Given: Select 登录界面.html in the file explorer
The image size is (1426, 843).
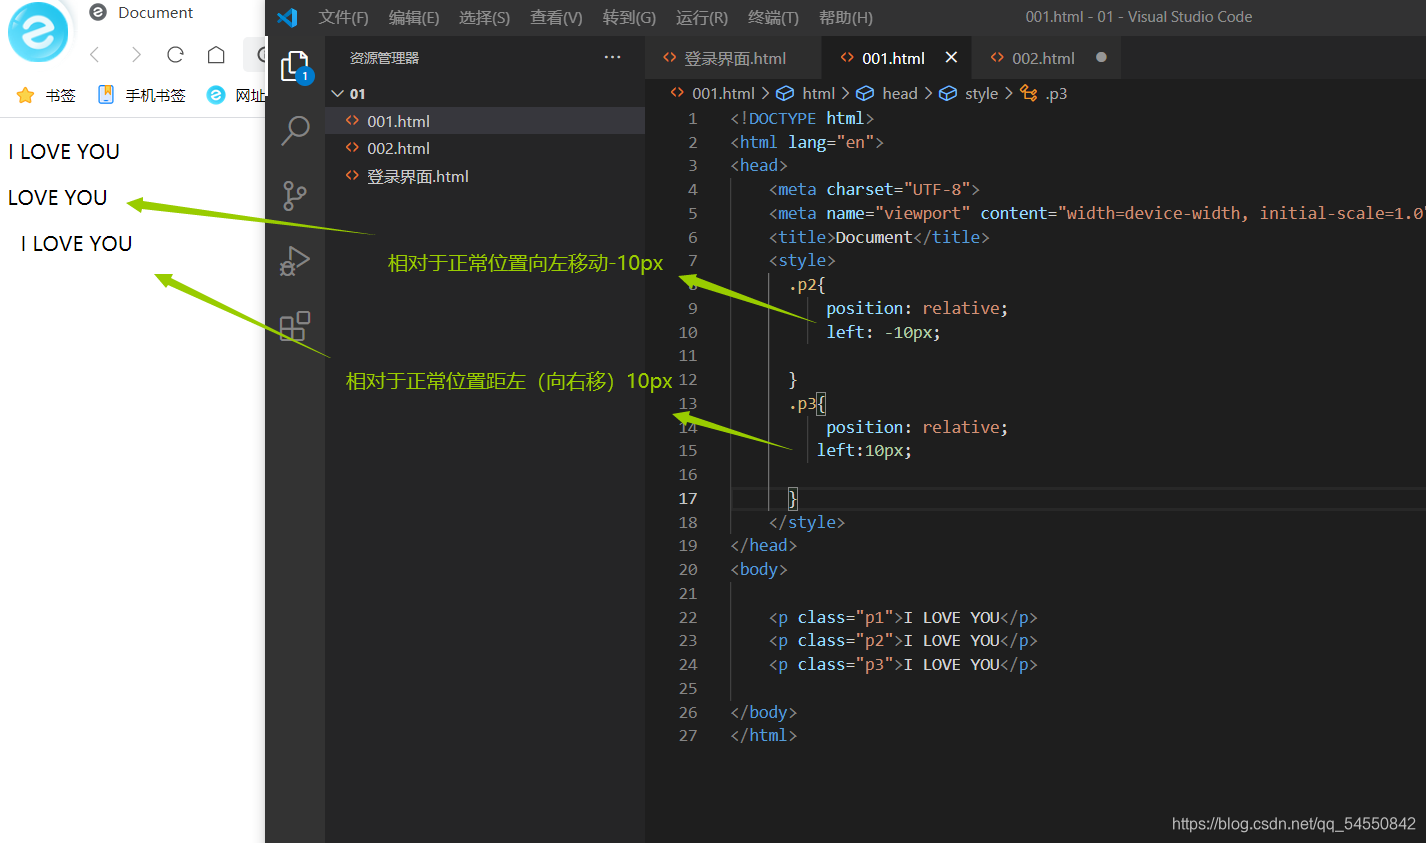Looking at the screenshot, I should (x=485, y=176).
